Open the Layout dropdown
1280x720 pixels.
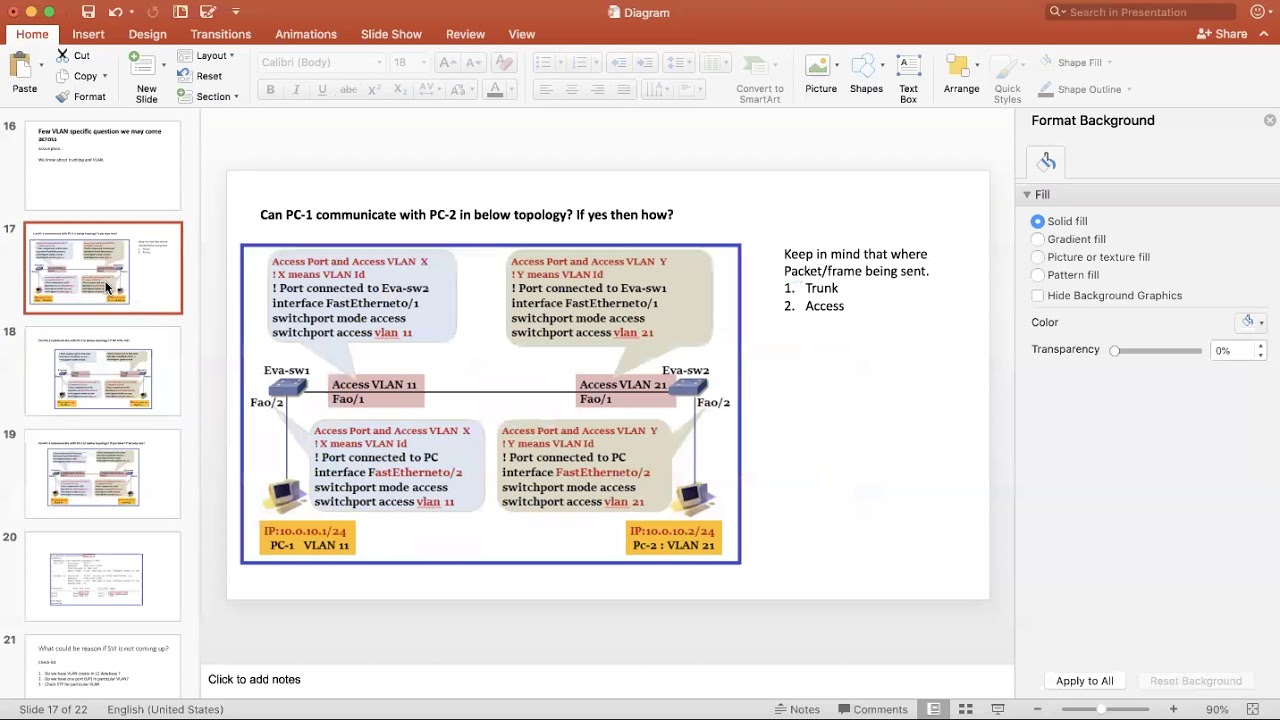[206, 56]
